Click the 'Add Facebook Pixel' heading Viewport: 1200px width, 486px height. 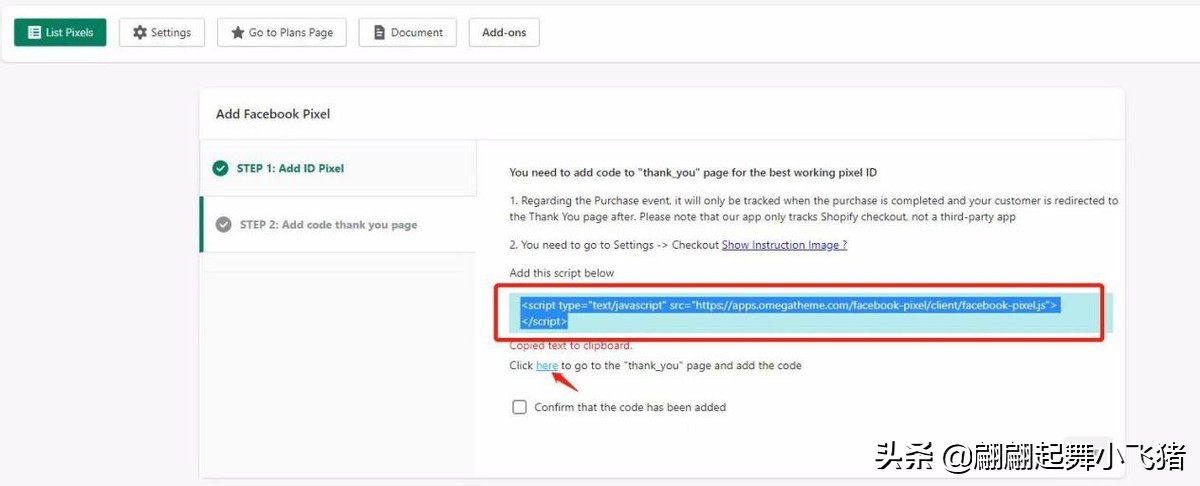pyautogui.click(x=273, y=114)
